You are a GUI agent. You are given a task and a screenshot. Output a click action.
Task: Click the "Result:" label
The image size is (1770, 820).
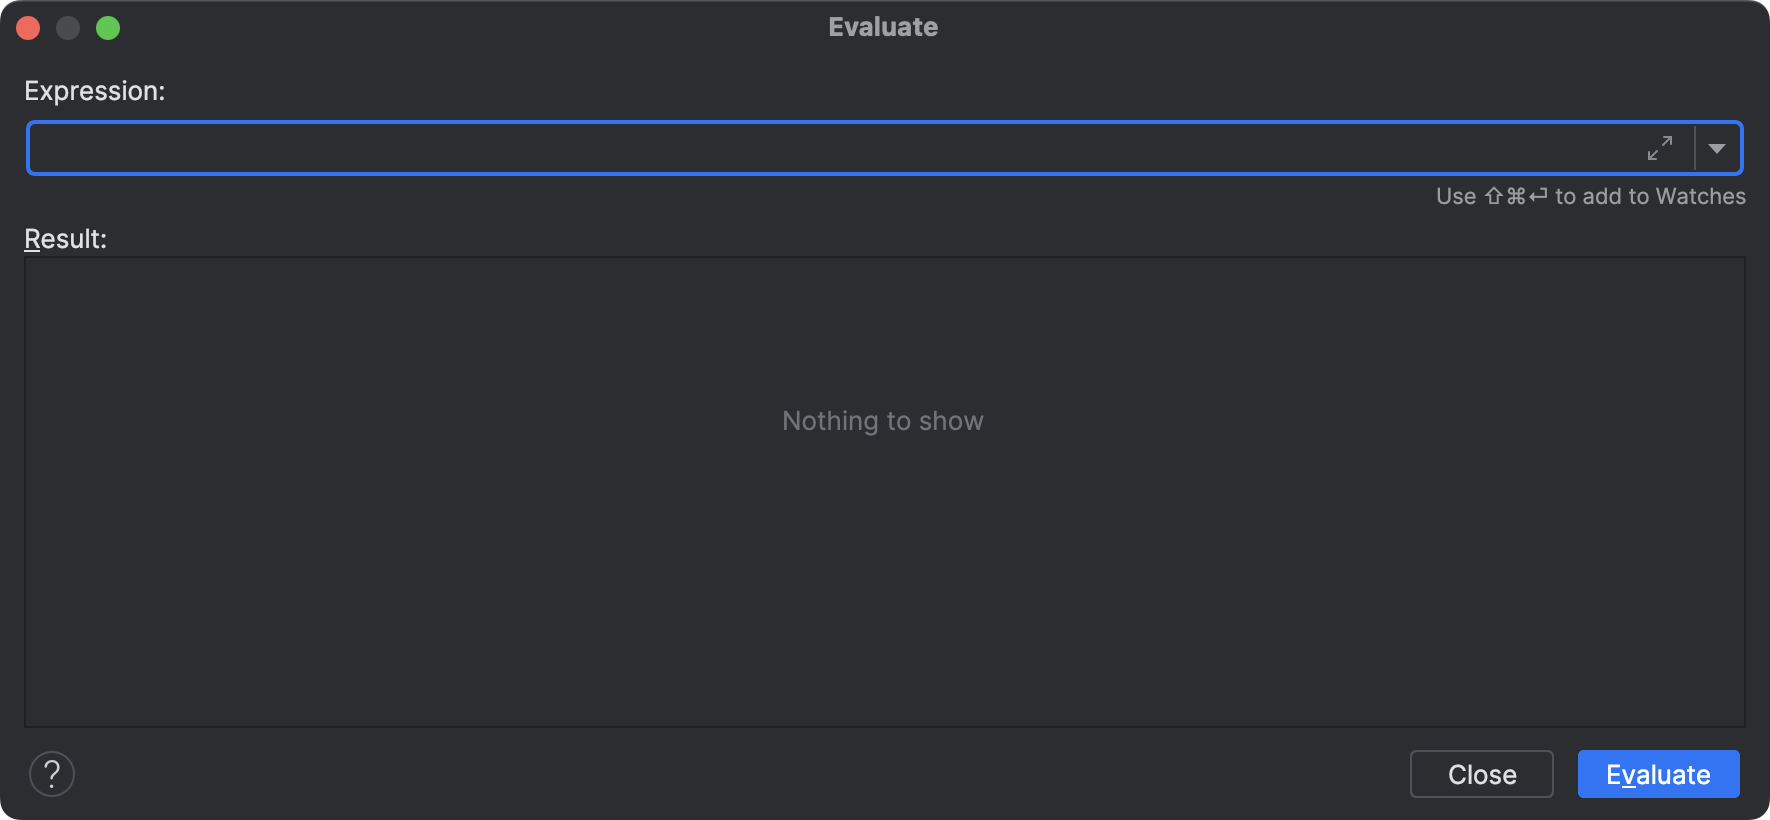(x=66, y=239)
